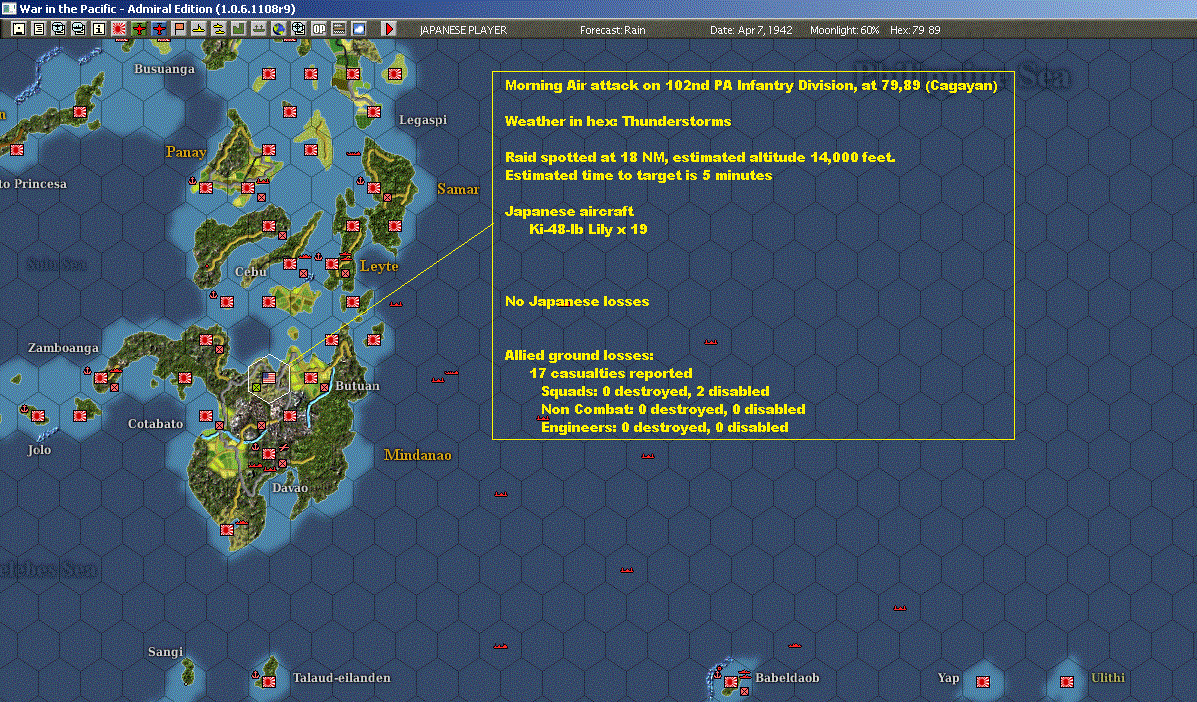The width and height of the screenshot is (1197, 702).
Task: Click the Puerto Princesa label at left edge
Action: (34, 184)
